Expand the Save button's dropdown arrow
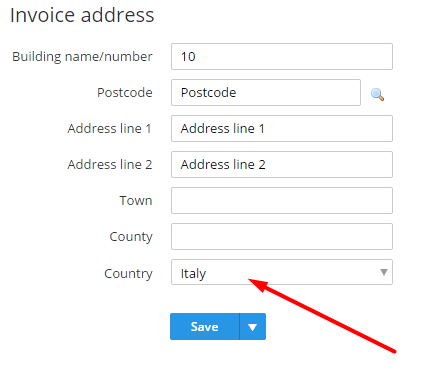 (x=253, y=326)
